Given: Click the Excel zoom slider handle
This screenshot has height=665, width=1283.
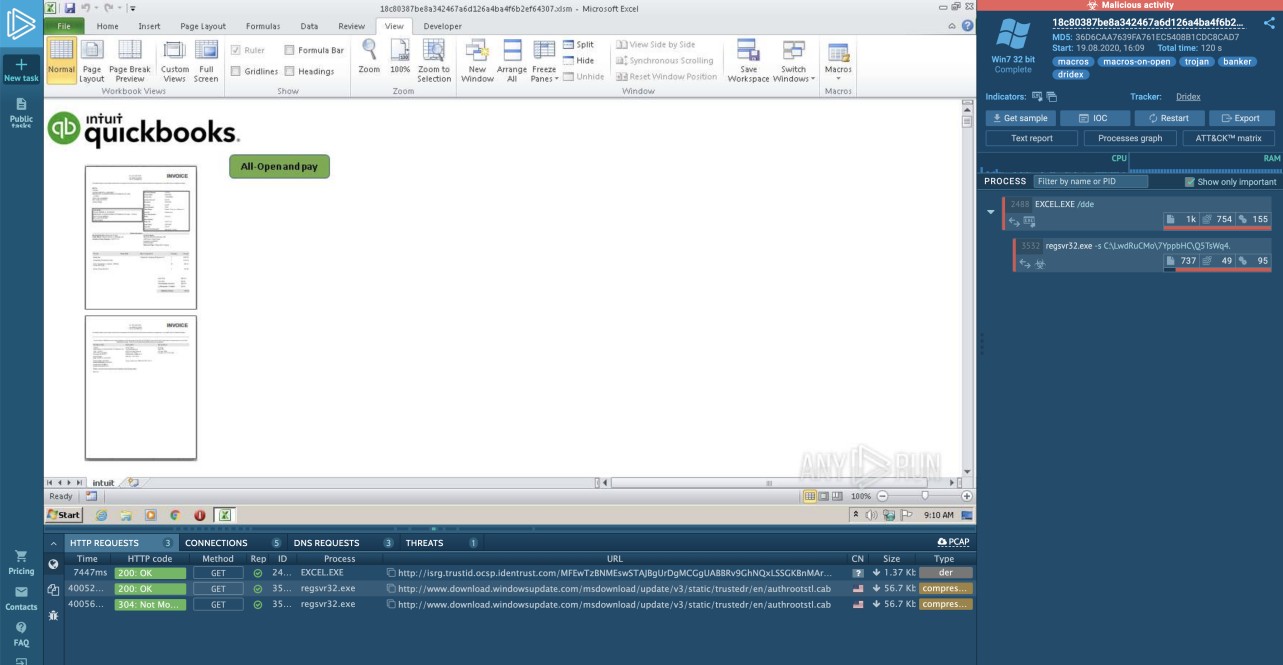Looking at the screenshot, I should [924, 496].
